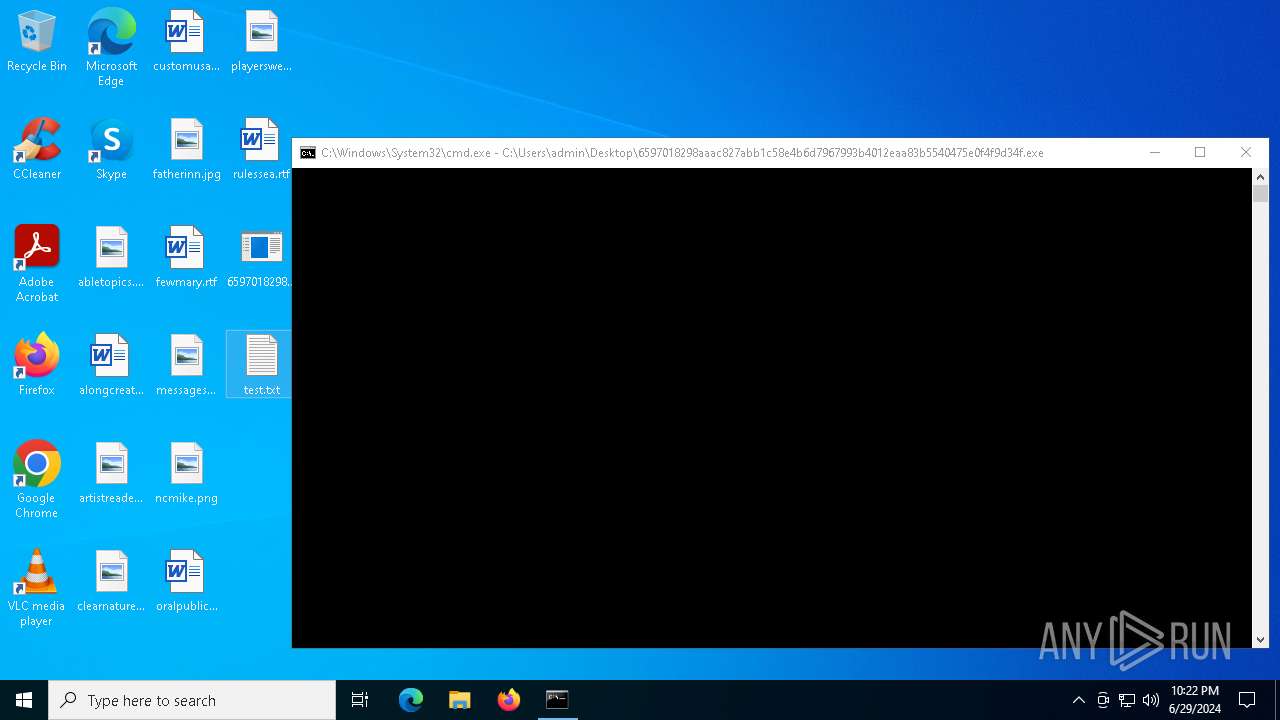The width and height of the screenshot is (1280, 720).
Task: Select the clearnature image file icon
Action: click(111, 582)
